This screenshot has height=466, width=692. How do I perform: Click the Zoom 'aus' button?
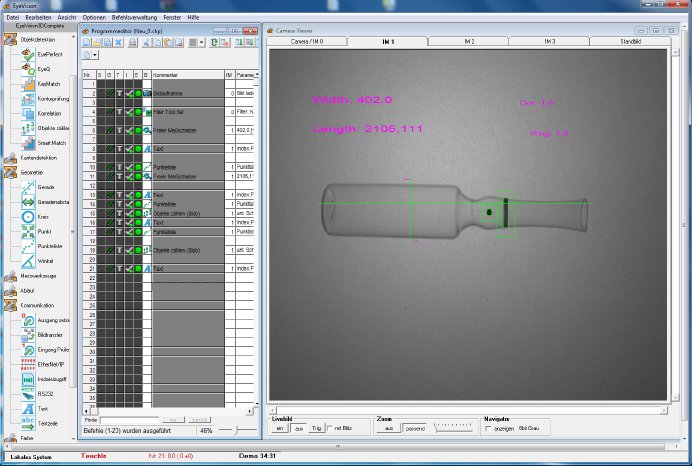(x=389, y=428)
